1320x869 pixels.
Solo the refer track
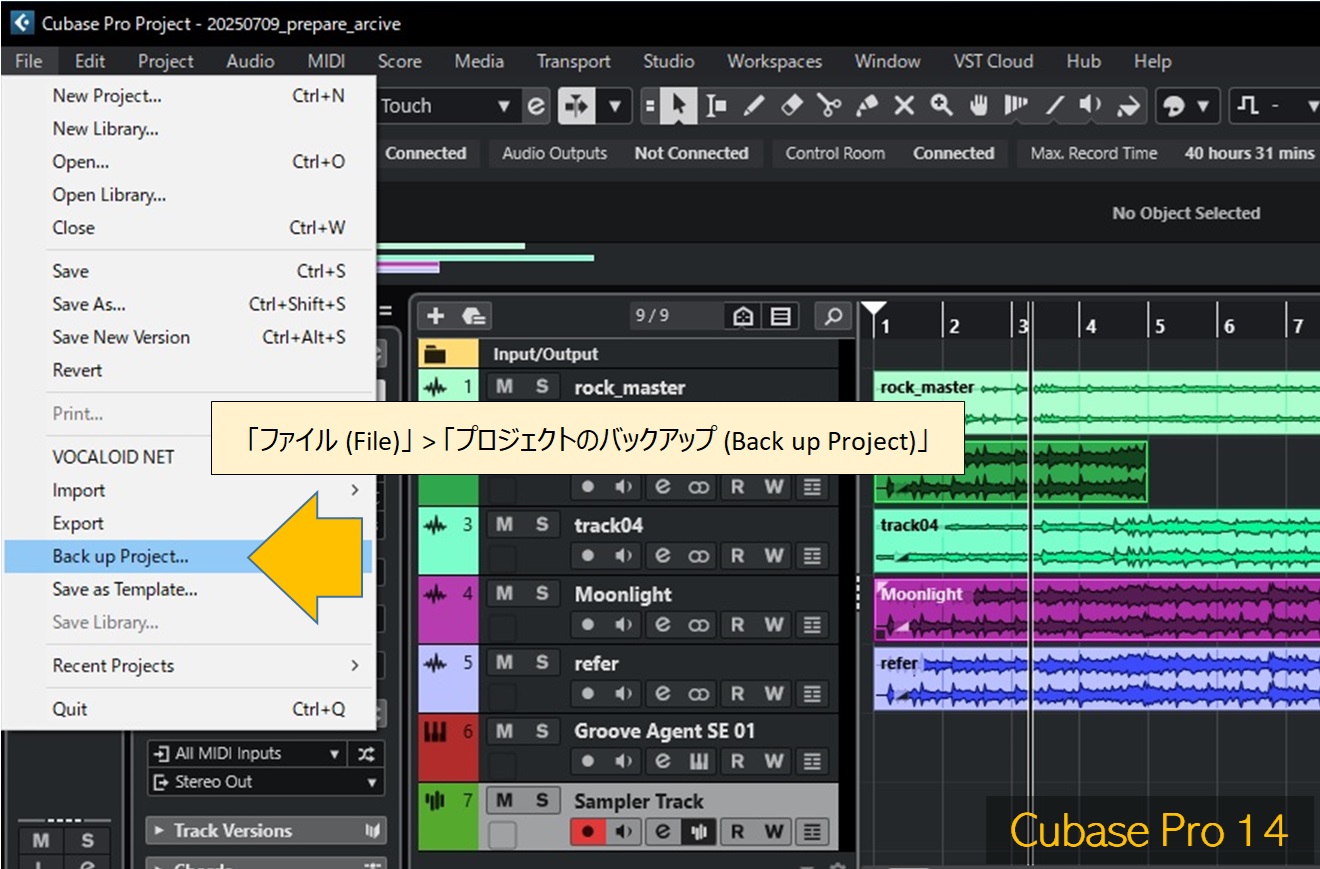(541, 662)
